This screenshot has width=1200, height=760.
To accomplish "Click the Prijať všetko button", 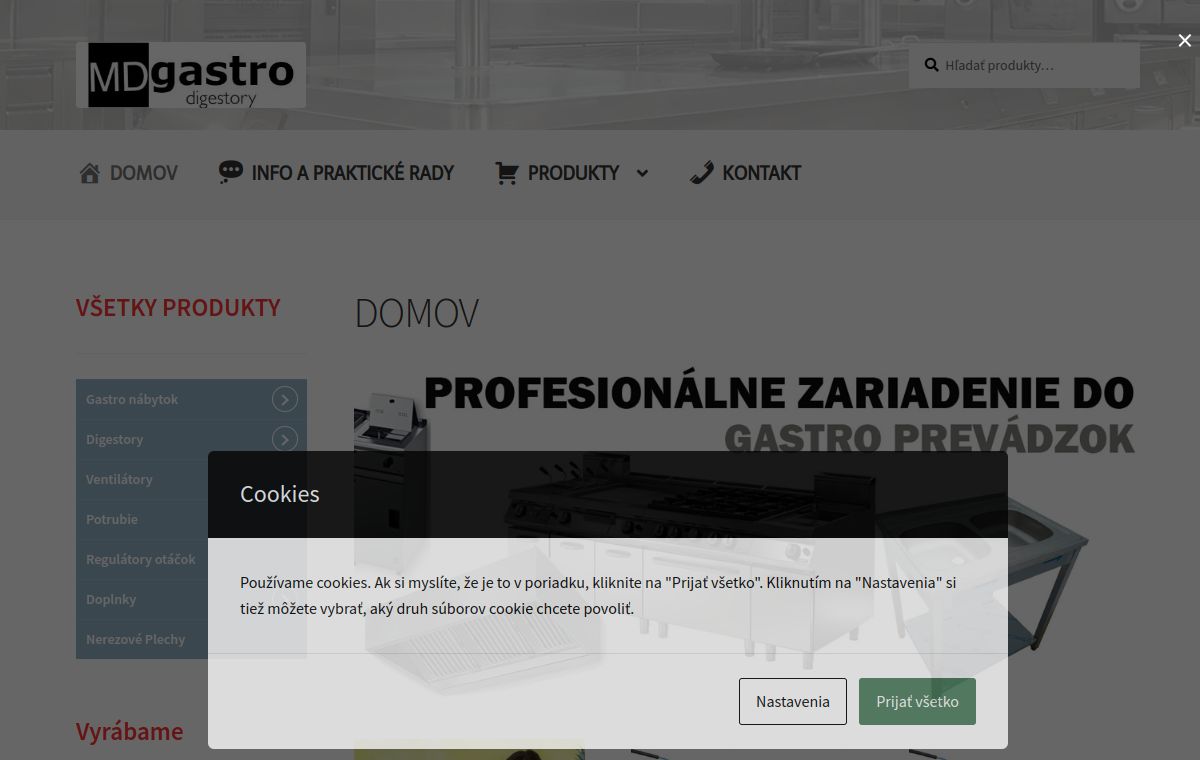I will coord(917,701).
